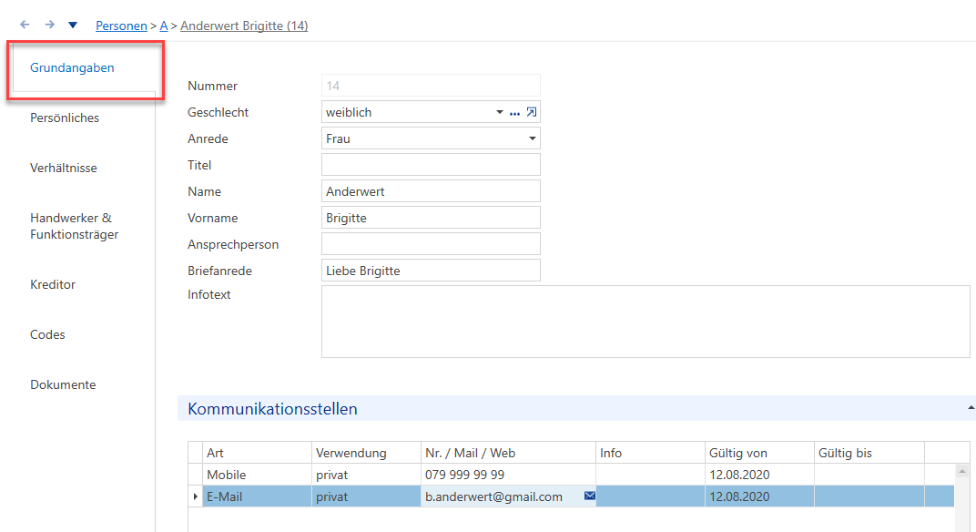
Task: Expand the Geschlecht dropdown arrow
Action: pos(499,113)
